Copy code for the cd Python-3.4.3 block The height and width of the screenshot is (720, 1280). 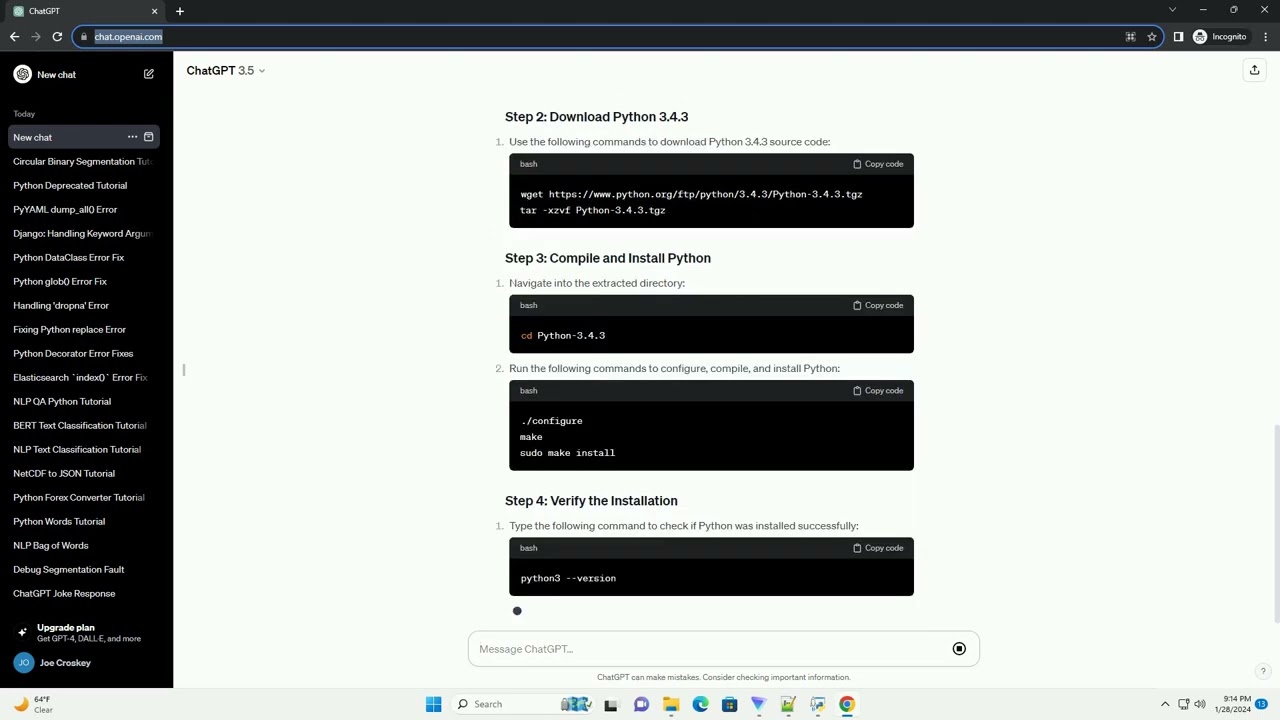coord(878,305)
